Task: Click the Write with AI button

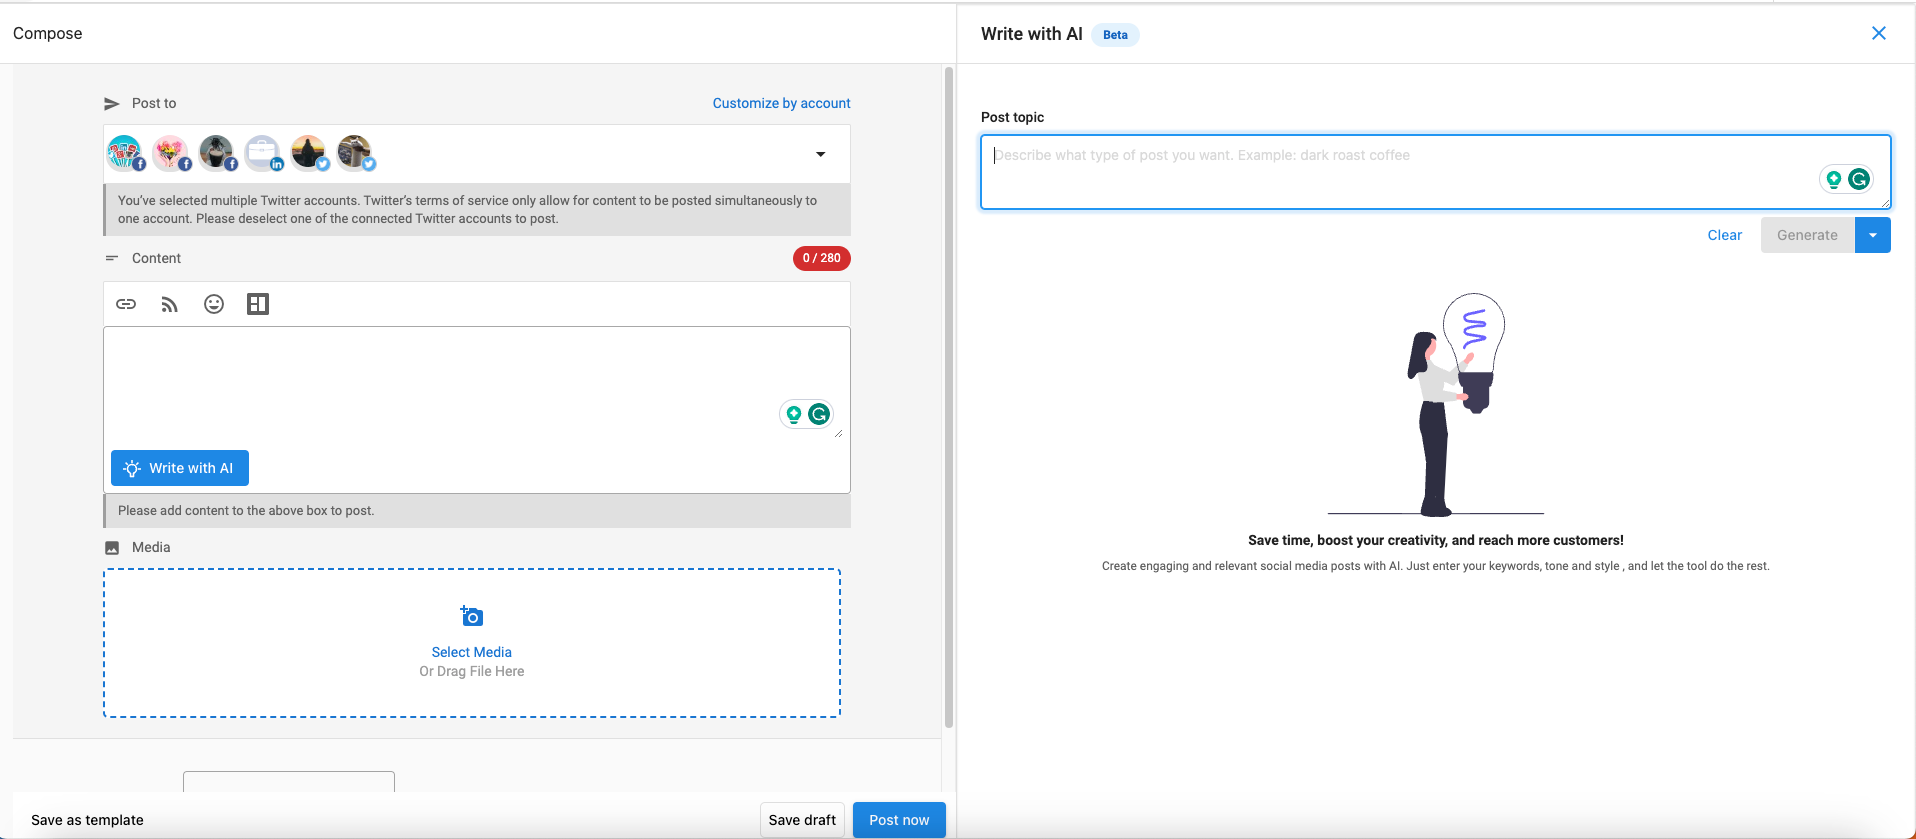Action: tap(180, 468)
